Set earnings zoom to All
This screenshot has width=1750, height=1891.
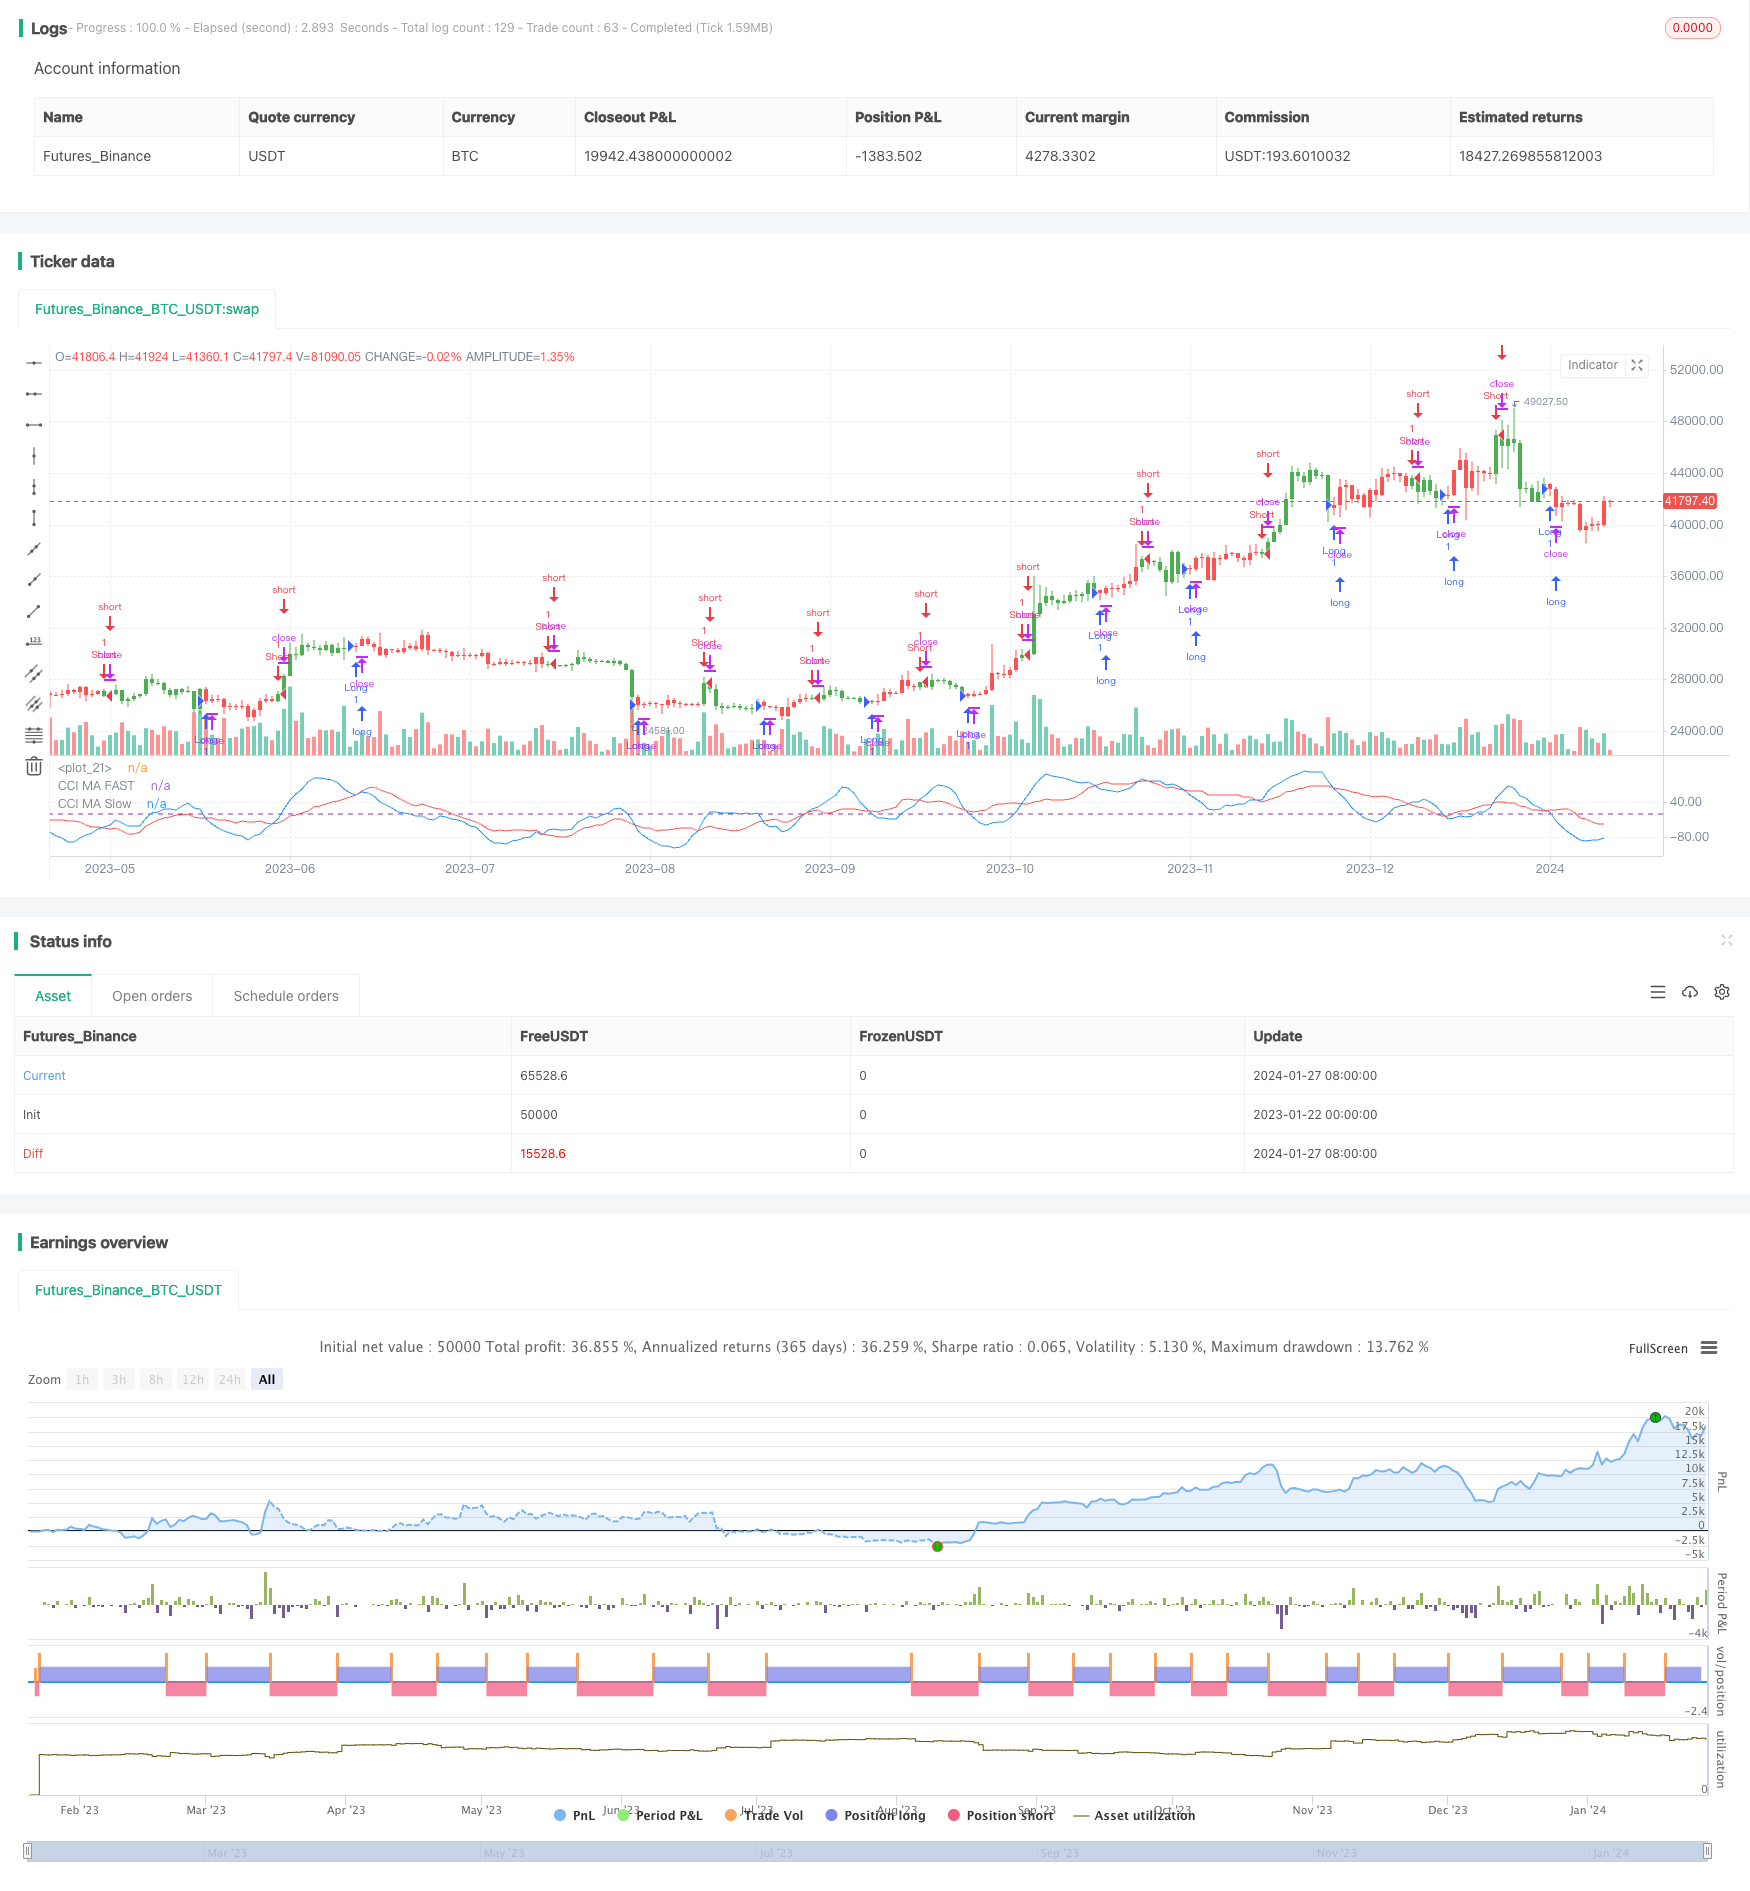click(x=267, y=1379)
